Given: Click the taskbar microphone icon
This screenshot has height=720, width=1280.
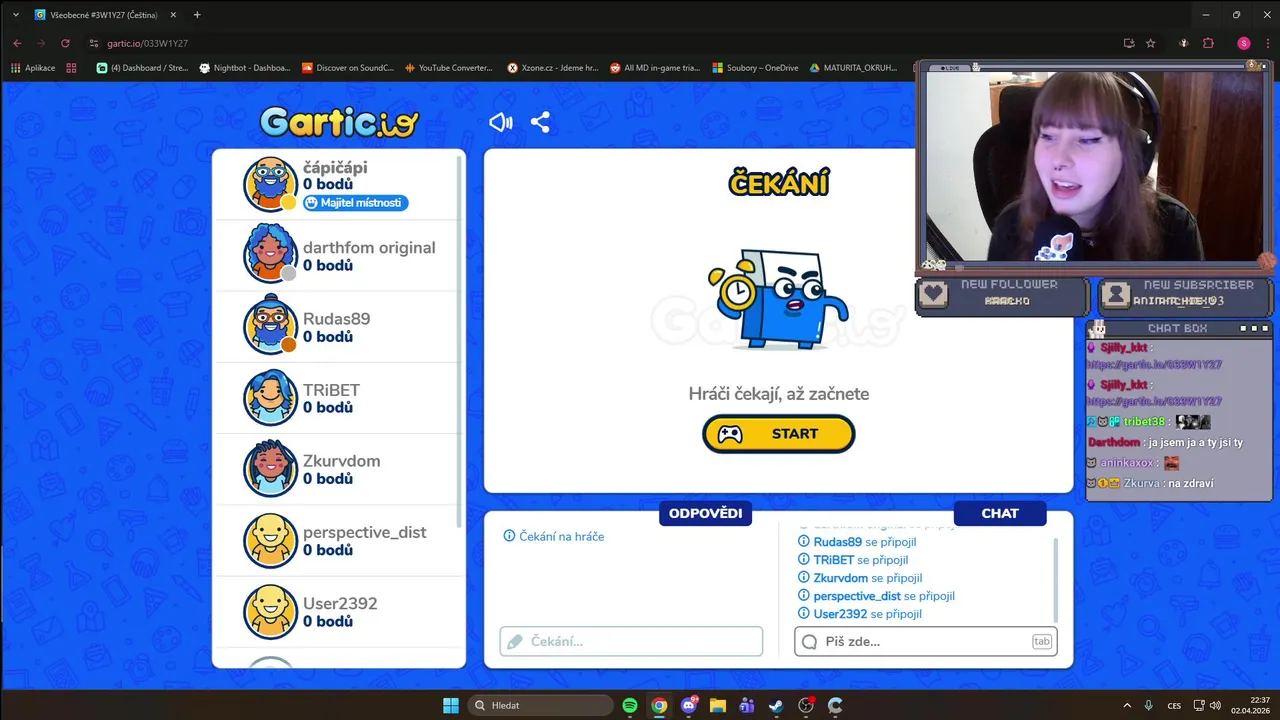Looking at the screenshot, I should (x=1149, y=705).
